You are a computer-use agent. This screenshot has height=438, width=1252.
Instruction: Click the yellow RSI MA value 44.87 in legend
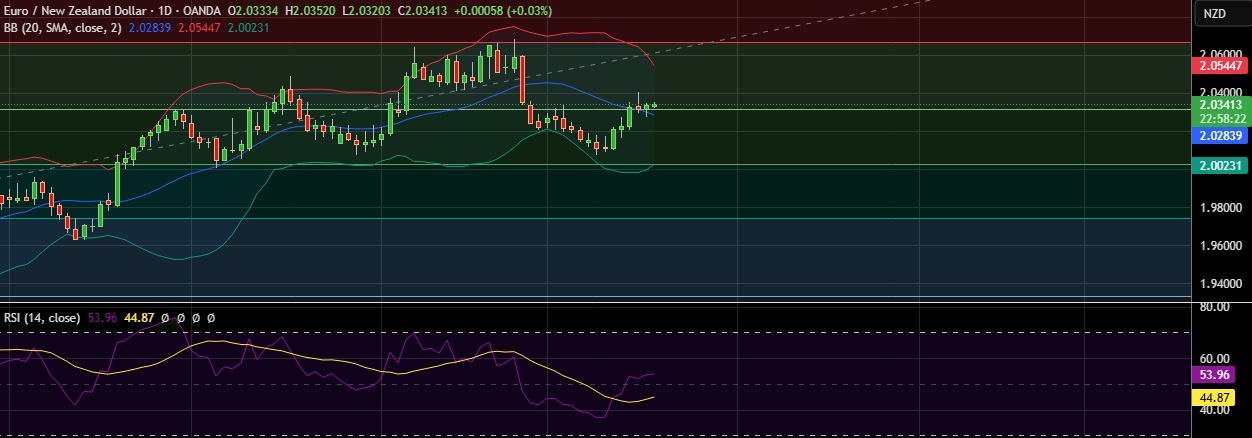click(x=139, y=318)
